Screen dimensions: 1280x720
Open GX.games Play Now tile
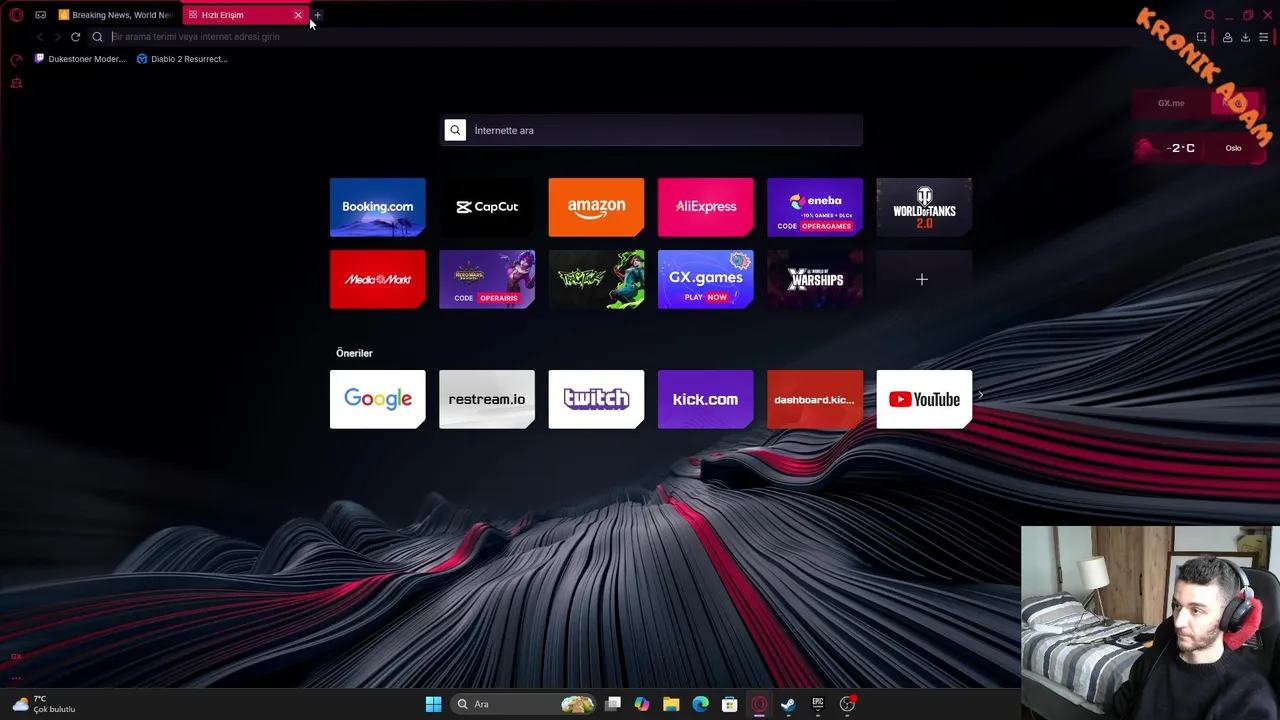(x=706, y=279)
